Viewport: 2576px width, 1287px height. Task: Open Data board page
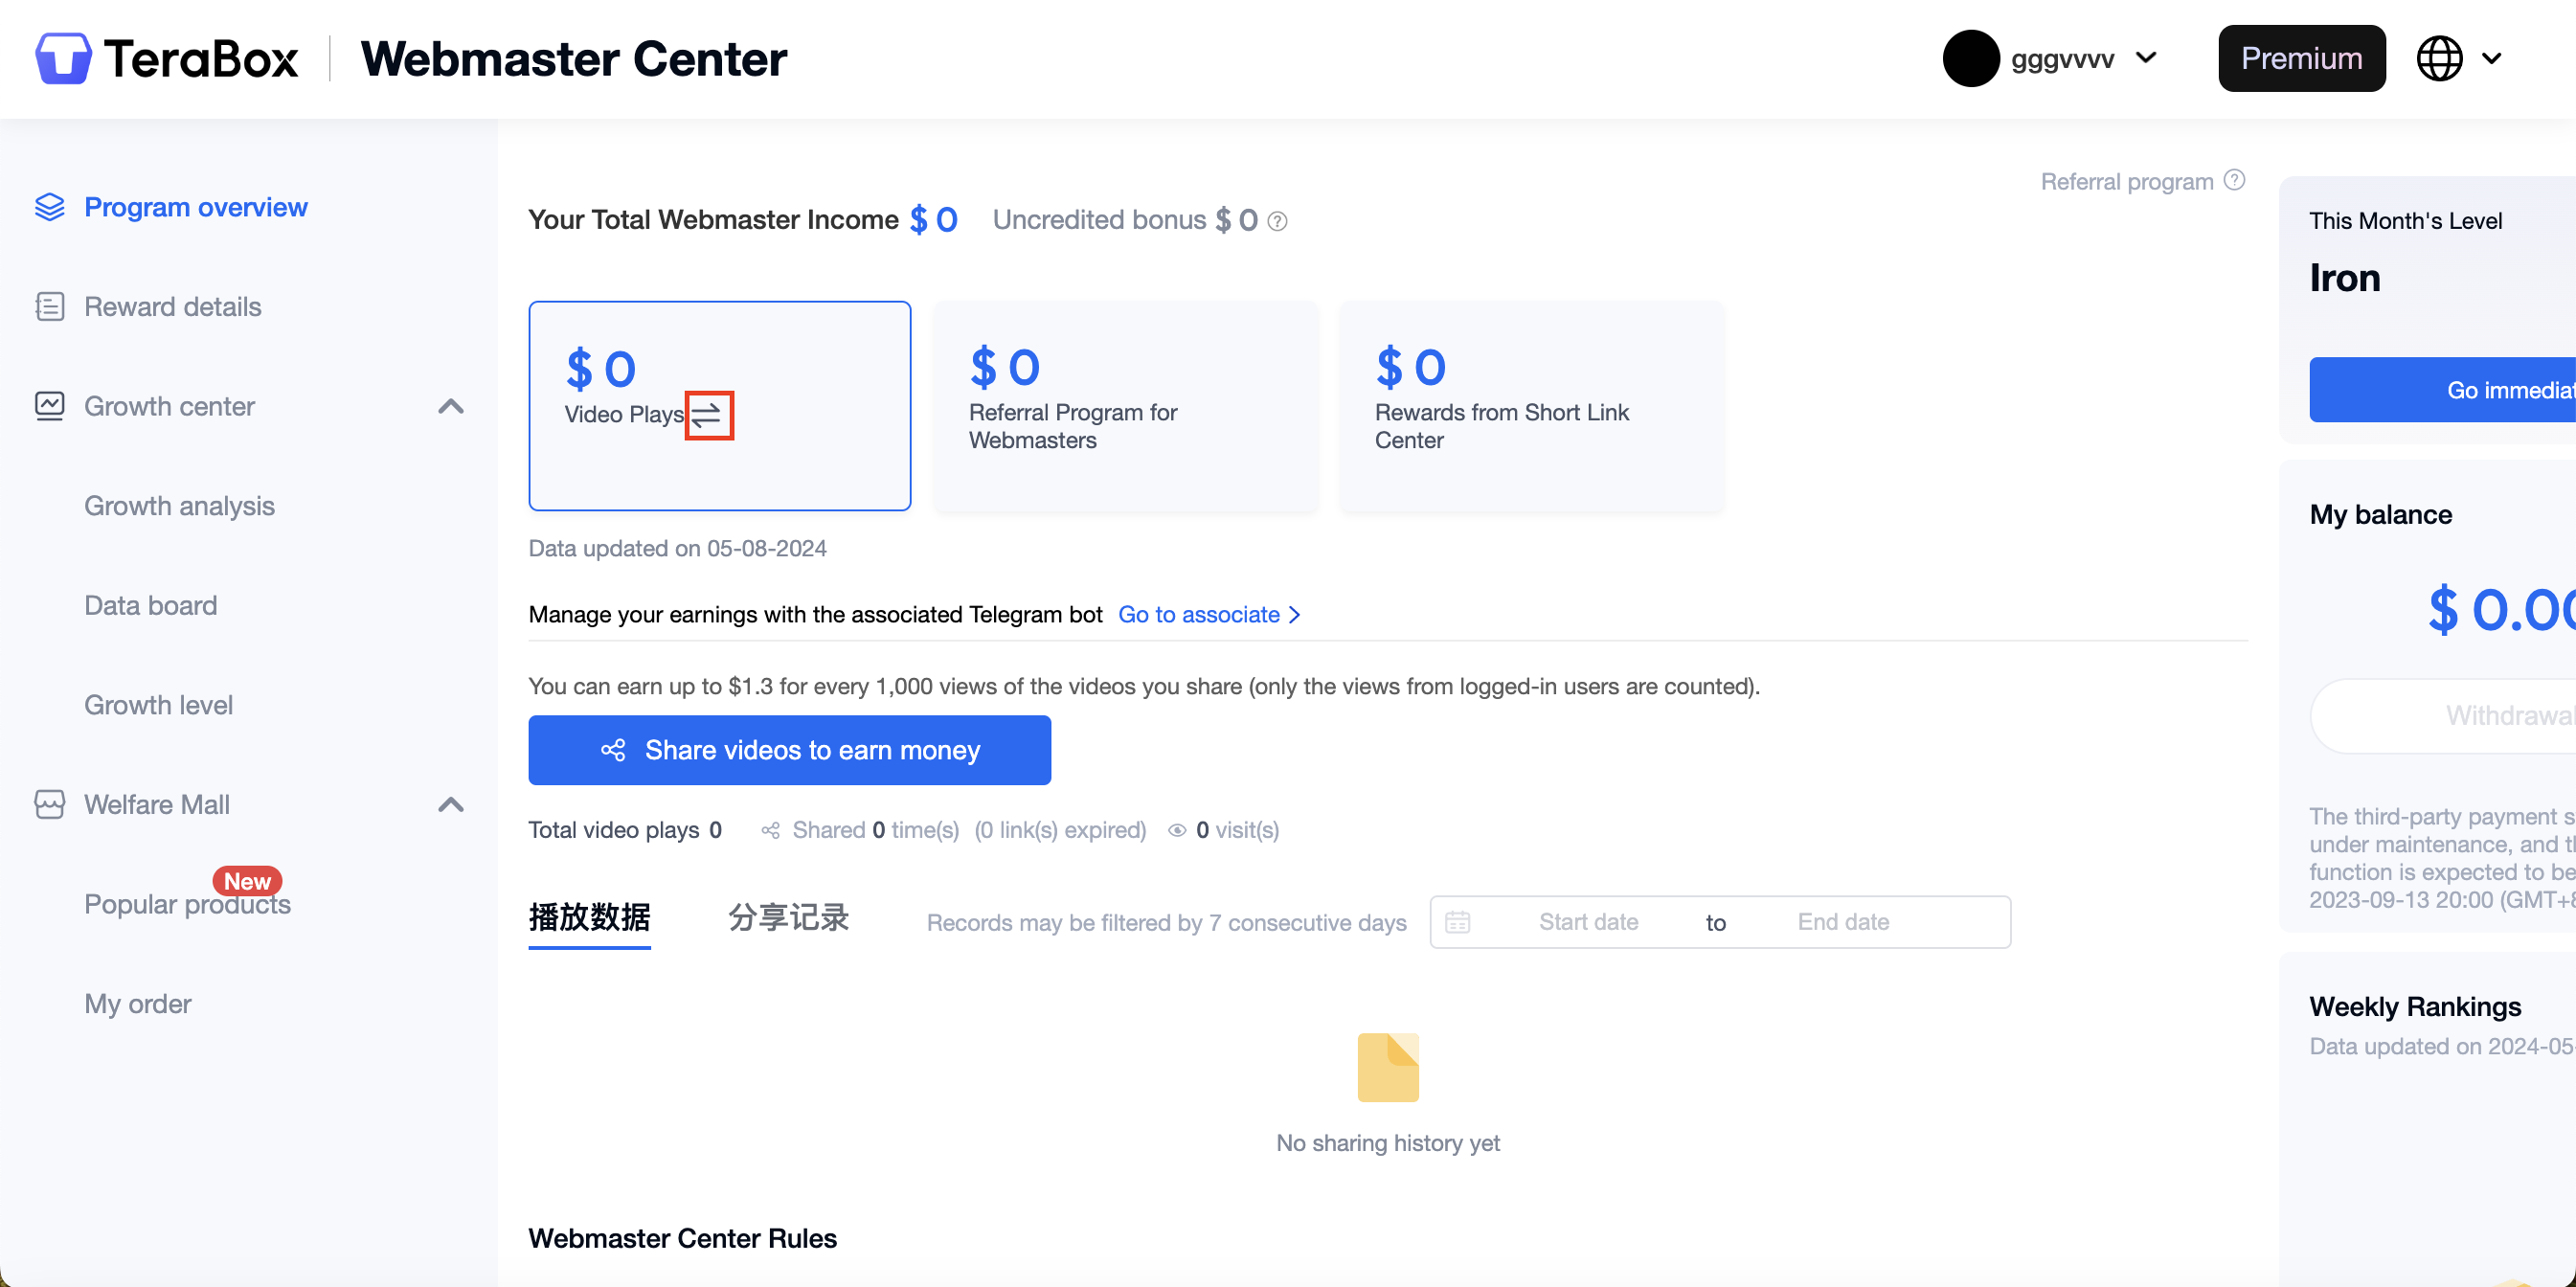tap(151, 605)
